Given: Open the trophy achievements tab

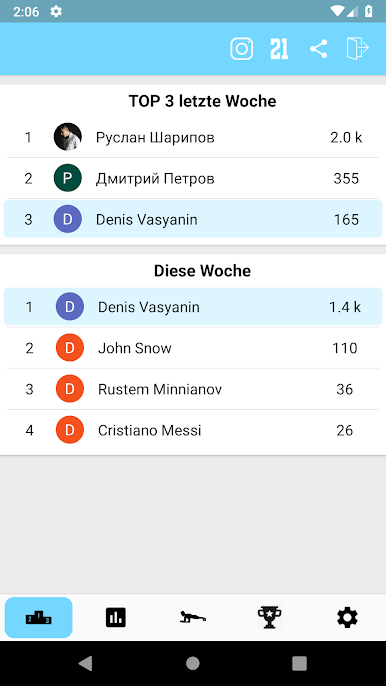Looking at the screenshot, I should [x=270, y=617].
